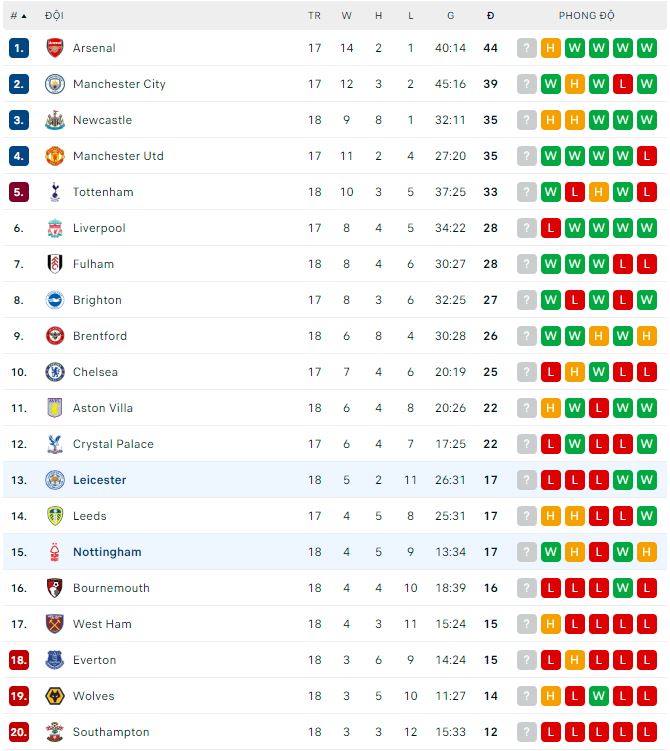Click Manchester Utd's red L form badge
Viewport: 670px width, 751px height.
tap(646, 156)
